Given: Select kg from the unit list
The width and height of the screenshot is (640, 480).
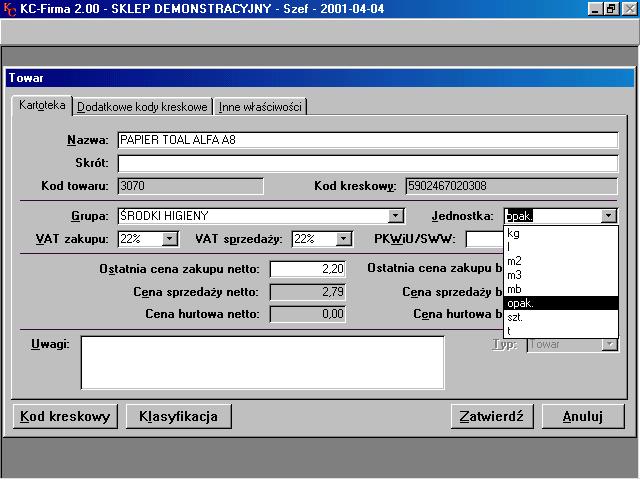Looking at the screenshot, I should pos(561,233).
